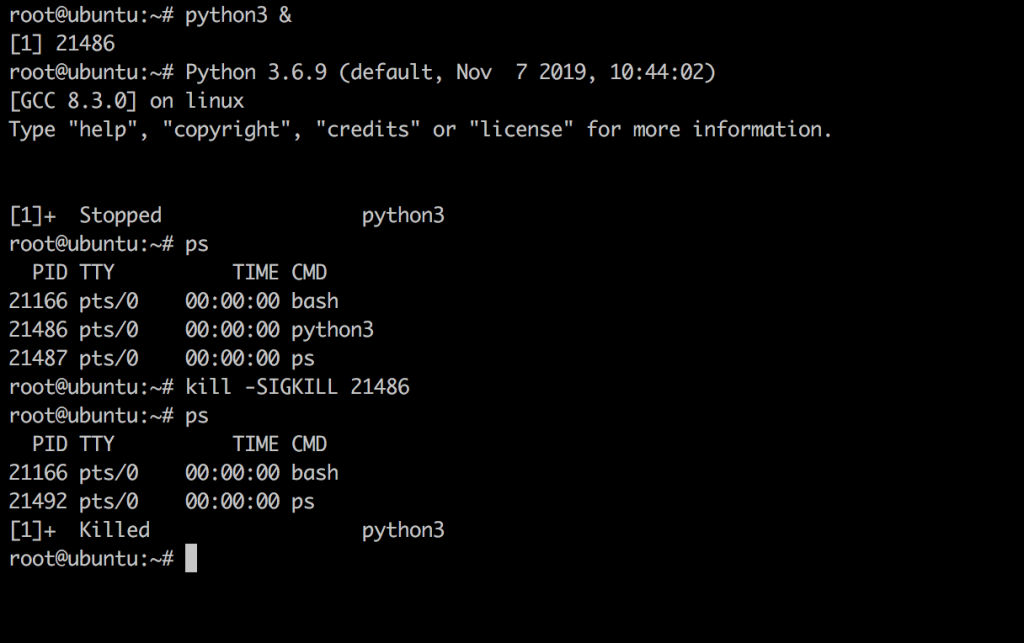This screenshot has height=643, width=1024.
Task: Click the 'python3 &' command text
Action: pos(238,16)
